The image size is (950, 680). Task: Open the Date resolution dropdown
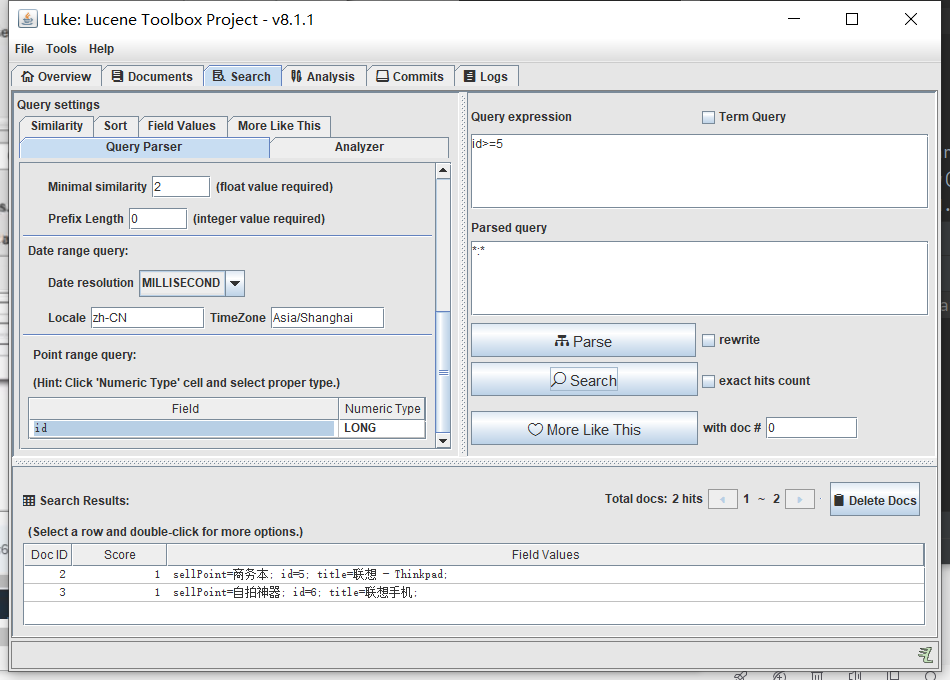click(235, 283)
